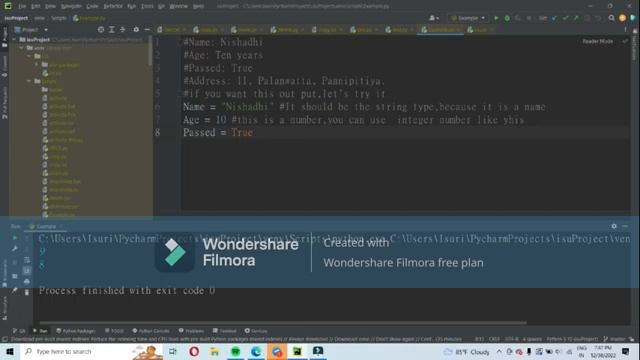The height and width of the screenshot is (360, 640).
Task: Select the active Example.py editor tab
Action: click(x=440, y=29)
